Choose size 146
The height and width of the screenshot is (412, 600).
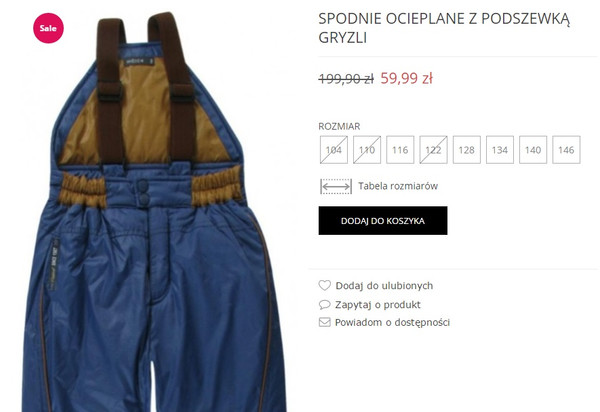point(566,150)
